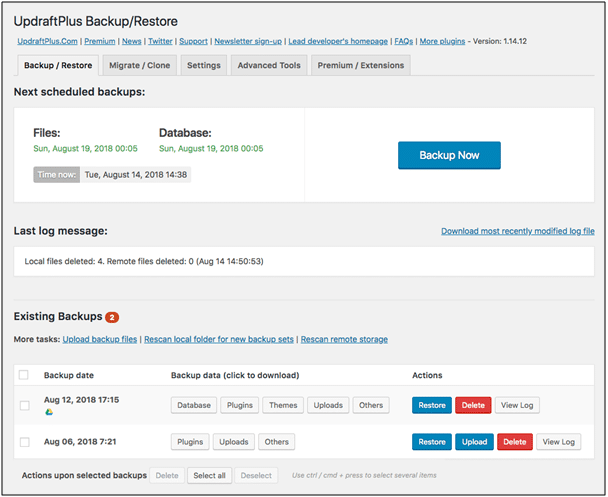Open Lead developer's homepage link
The width and height of the screenshot is (608, 497).
(338, 41)
